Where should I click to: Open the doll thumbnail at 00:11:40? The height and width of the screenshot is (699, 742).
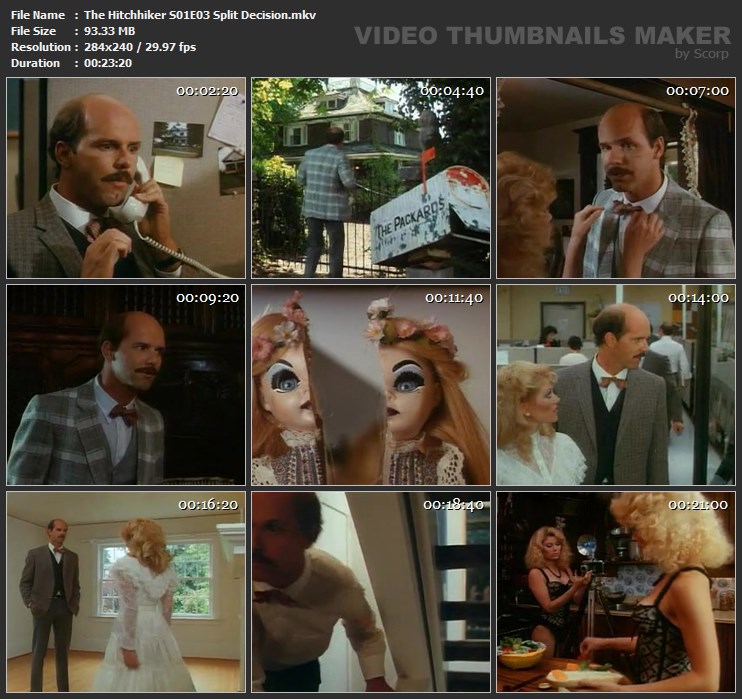tap(371, 385)
